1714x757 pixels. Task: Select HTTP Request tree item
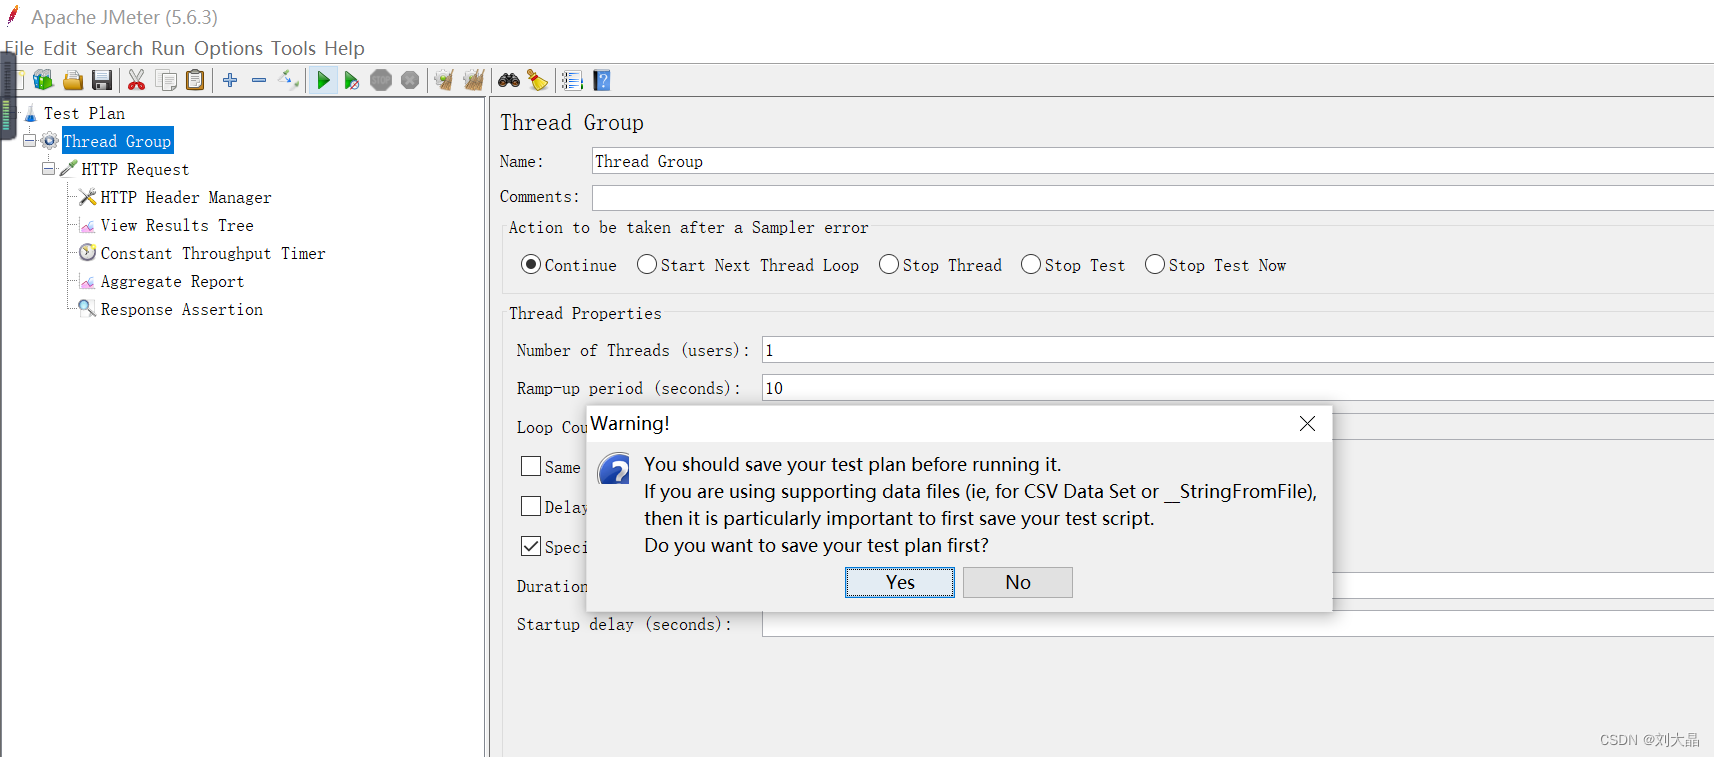click(x=135, y=169)
